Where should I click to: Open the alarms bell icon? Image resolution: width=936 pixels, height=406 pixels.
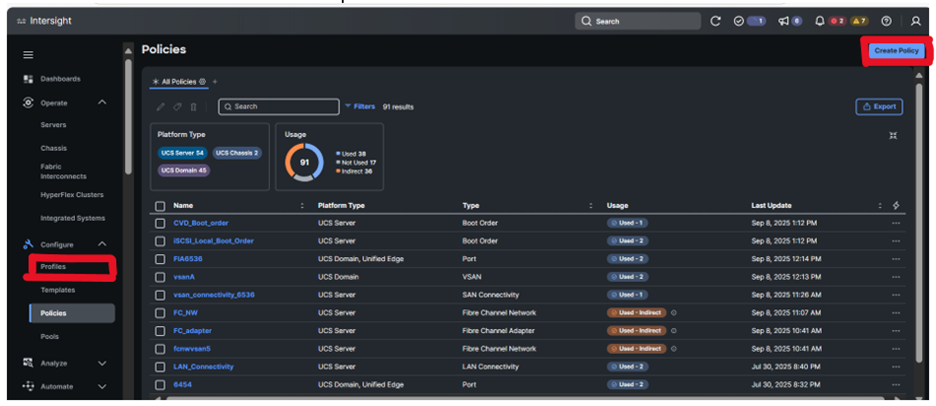coord(820,21)
